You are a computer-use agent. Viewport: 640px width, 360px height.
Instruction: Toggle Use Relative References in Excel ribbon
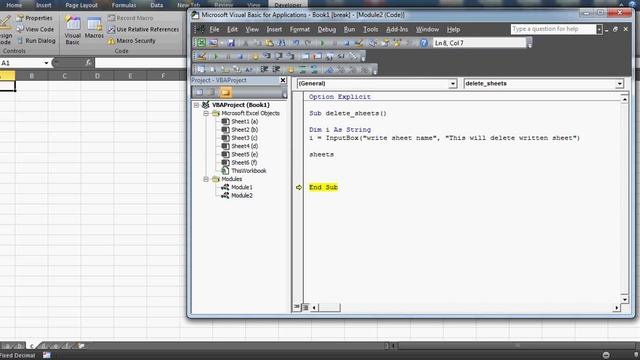coord(143,29)
